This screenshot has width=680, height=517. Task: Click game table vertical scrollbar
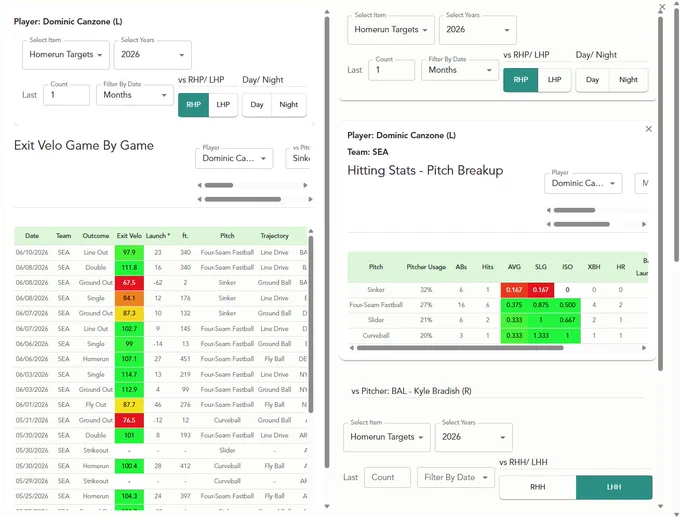(x=311, y=324)
